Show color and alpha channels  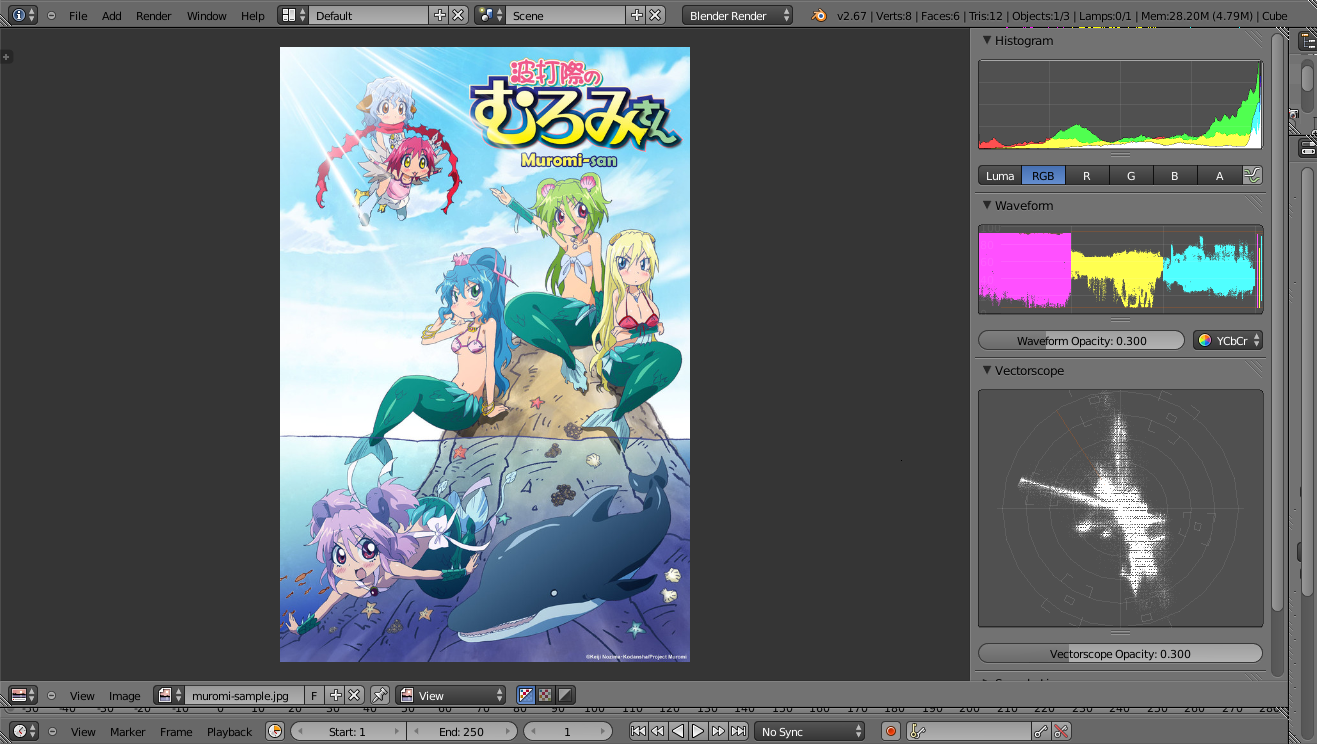click(526, 695)
